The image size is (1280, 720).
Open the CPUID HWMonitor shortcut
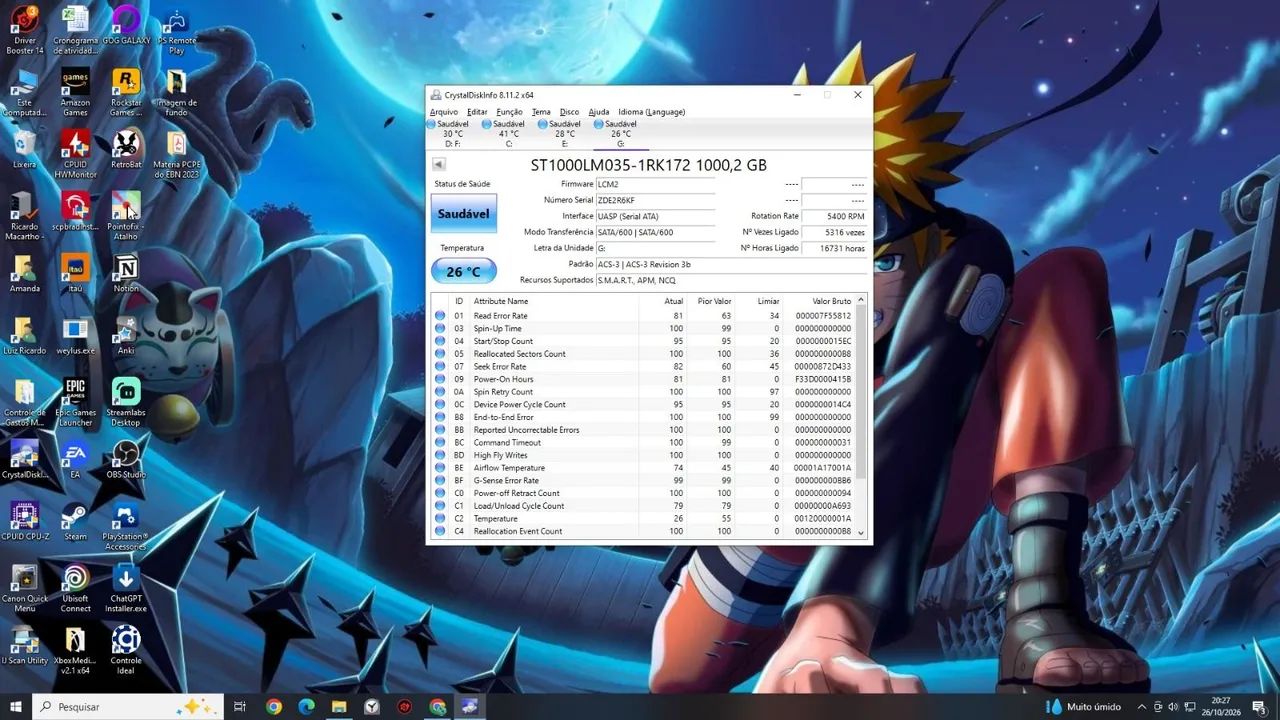pos(75,154)
